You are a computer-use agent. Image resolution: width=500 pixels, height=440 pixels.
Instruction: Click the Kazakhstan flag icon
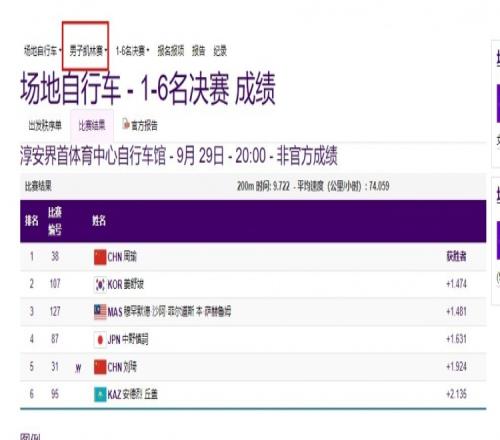(x=100, y=394)
